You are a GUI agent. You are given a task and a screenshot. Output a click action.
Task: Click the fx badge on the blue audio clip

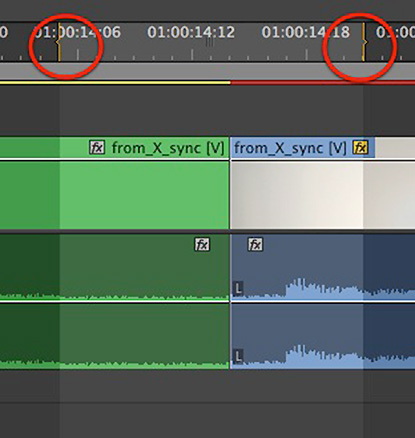pyautogui.click(x=255, y=245)
